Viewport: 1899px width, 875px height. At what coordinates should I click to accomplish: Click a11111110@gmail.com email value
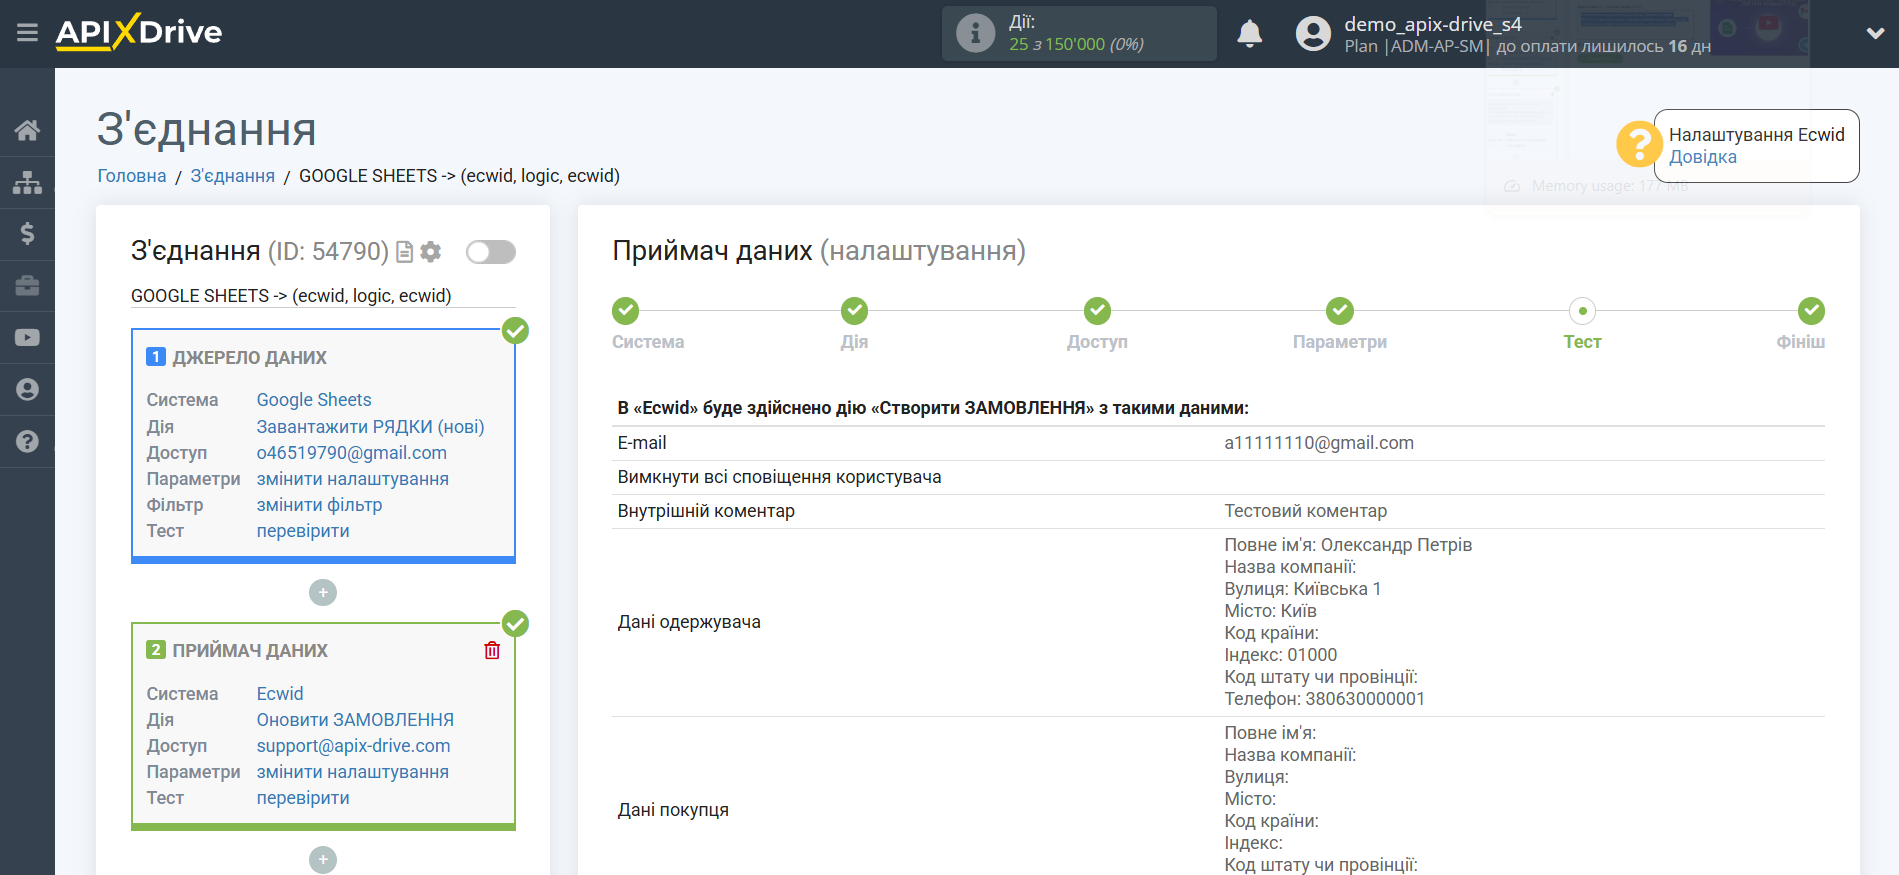coord(1319,443)
